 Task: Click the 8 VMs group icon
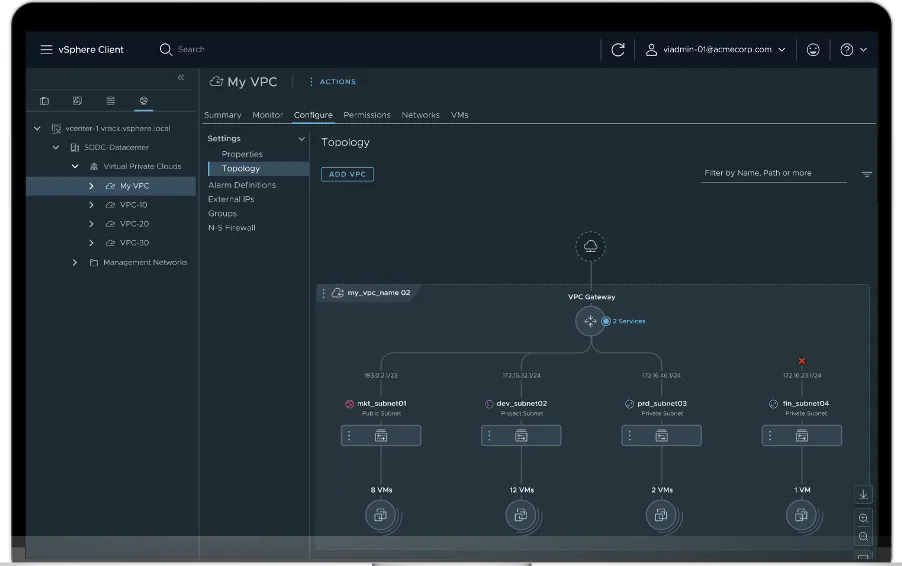381,515
